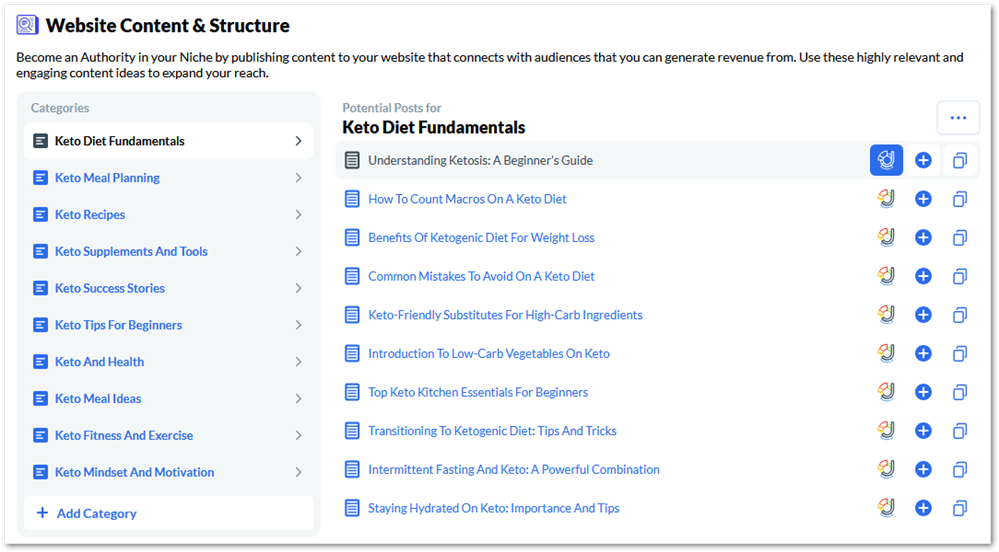This screenshot has height=552, width=999.
Task: Copy the Transitioning To Ketogenic Diet title
Action: 960,431
